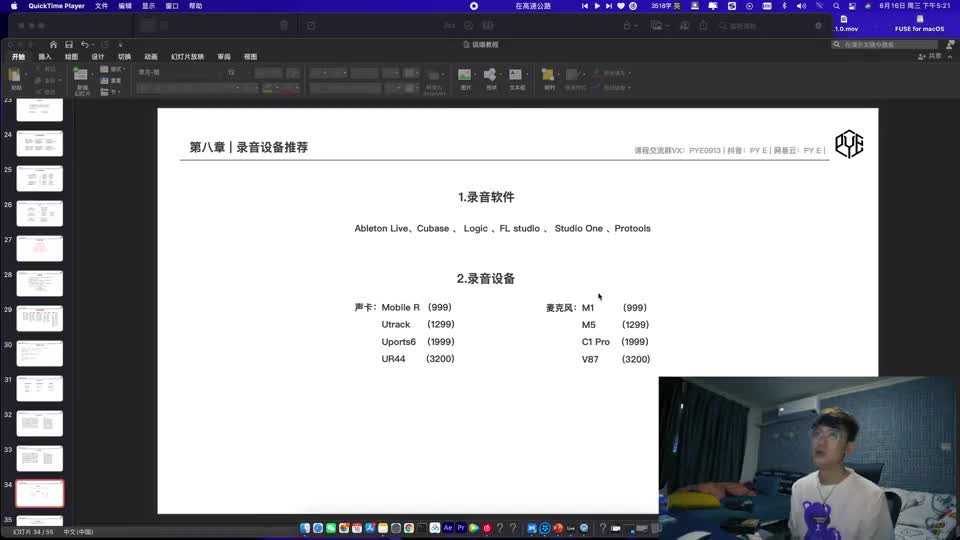960x540 pixels.
Task: Select slide 25 thumbnail
Action: [x=40, y=179]
